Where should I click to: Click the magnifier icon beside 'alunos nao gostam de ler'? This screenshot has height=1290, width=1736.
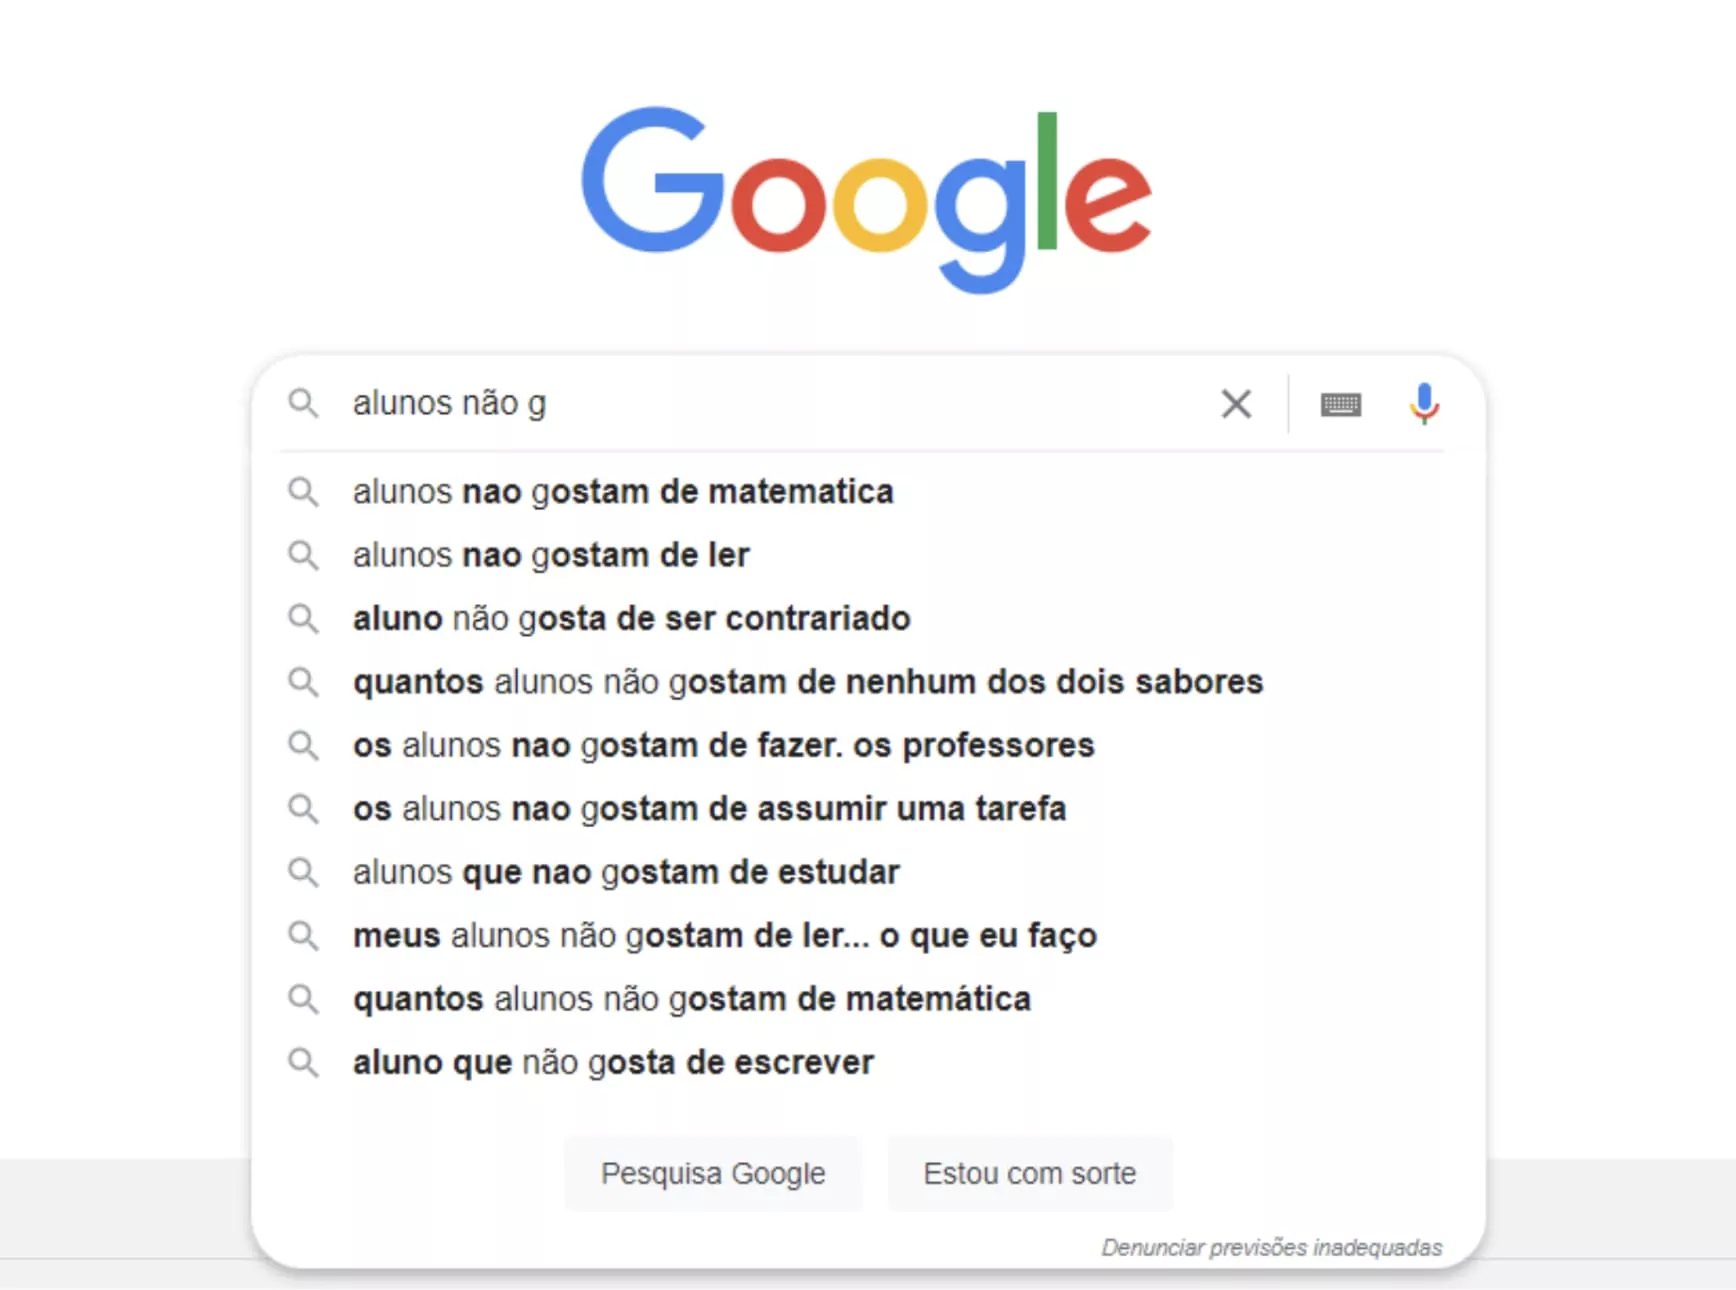(303, 555)
